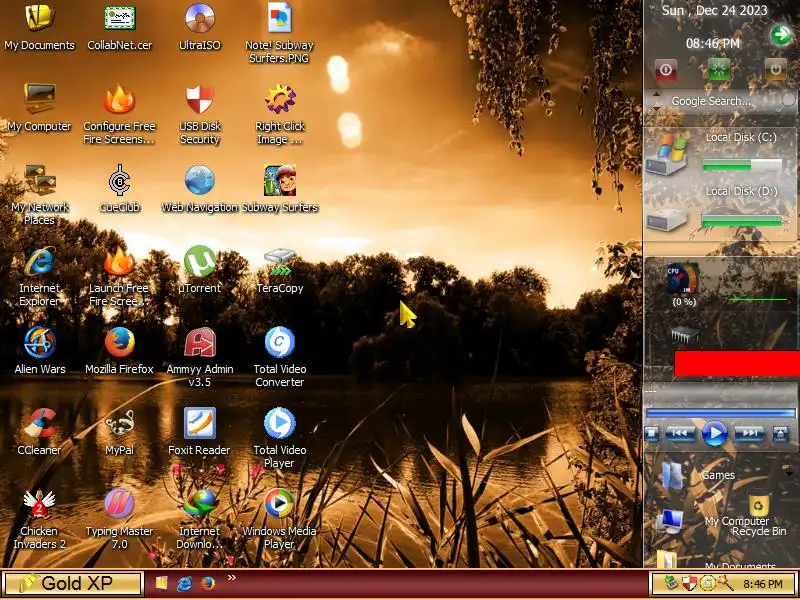The height and width of the screenshot is (600, 800).
Task: Open Total Video Converter
Action: click(x=280, y=357)
